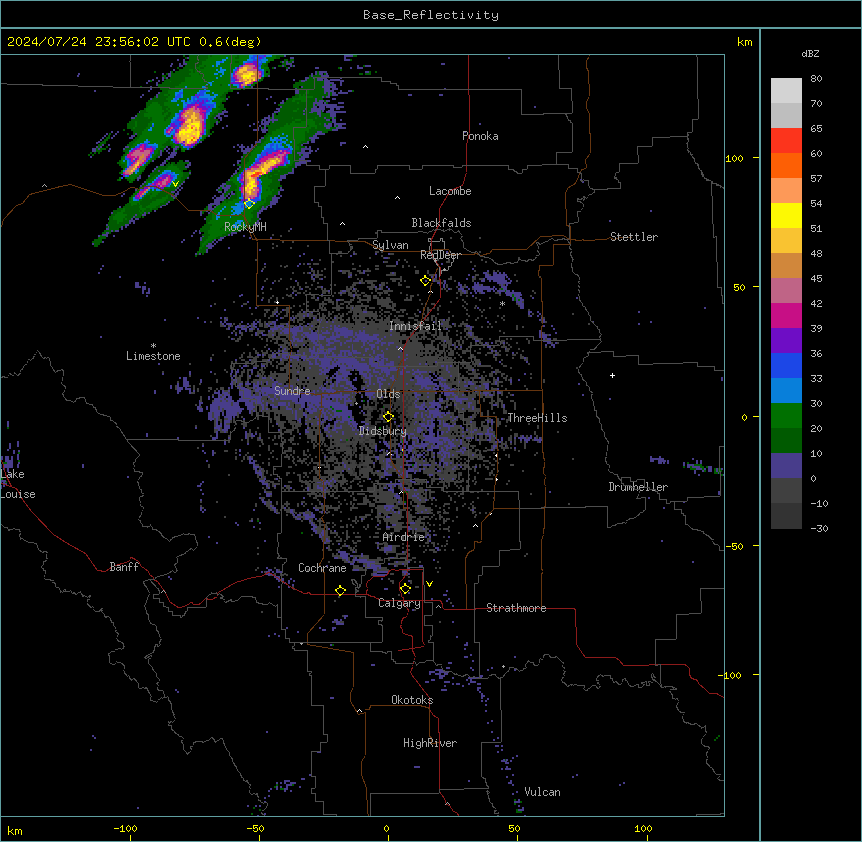Click the orange 57-60 dBZ legend swatch
This screenshot has width=862, height=842.
(x=786, y=165)
